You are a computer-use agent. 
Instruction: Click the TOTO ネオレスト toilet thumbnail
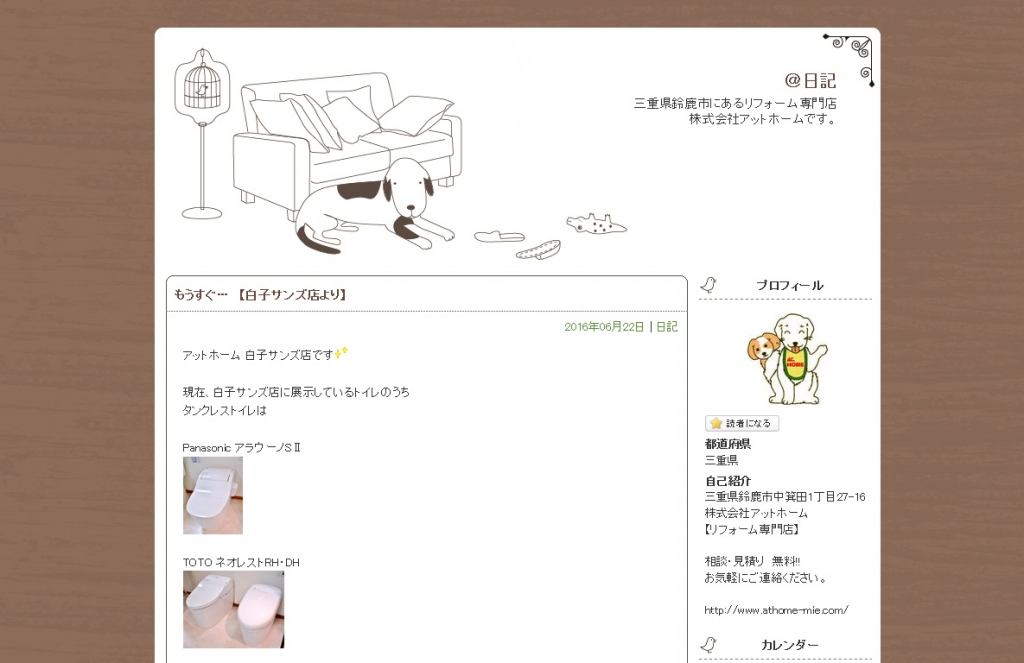(x=234, y=609)
